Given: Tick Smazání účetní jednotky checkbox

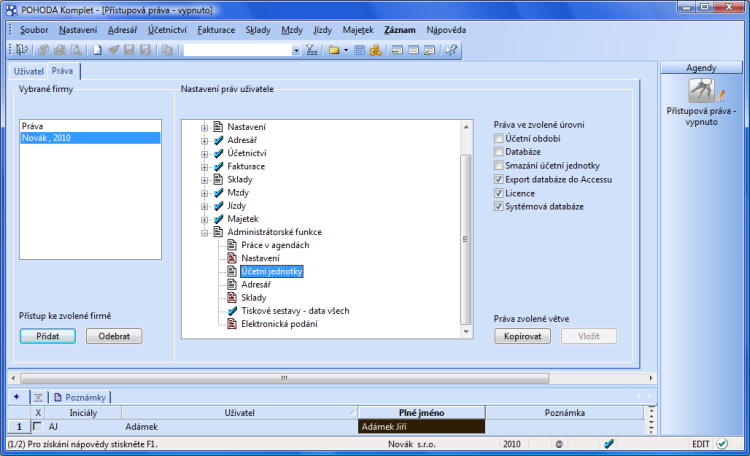Looking at the screenshot, I should 498,166.
